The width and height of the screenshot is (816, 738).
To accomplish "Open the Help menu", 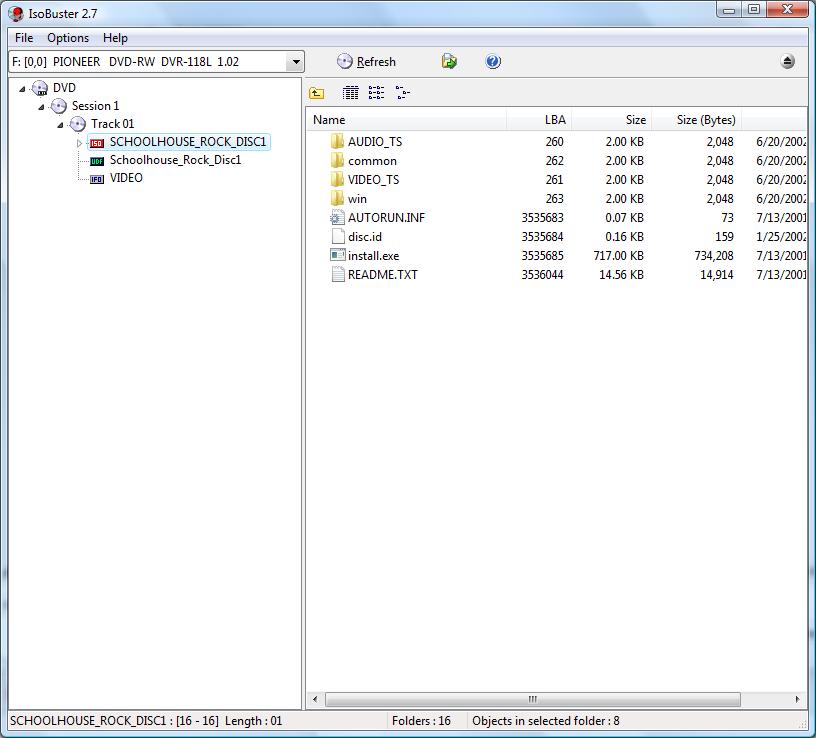I will 115,38.
